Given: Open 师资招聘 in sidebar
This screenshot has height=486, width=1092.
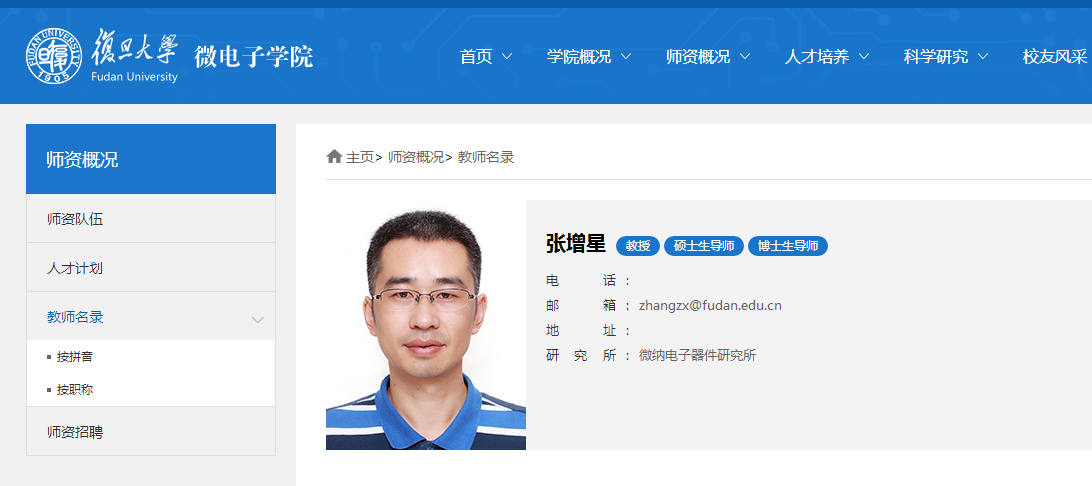Looking at the screenshot, I should click(151, 432).
